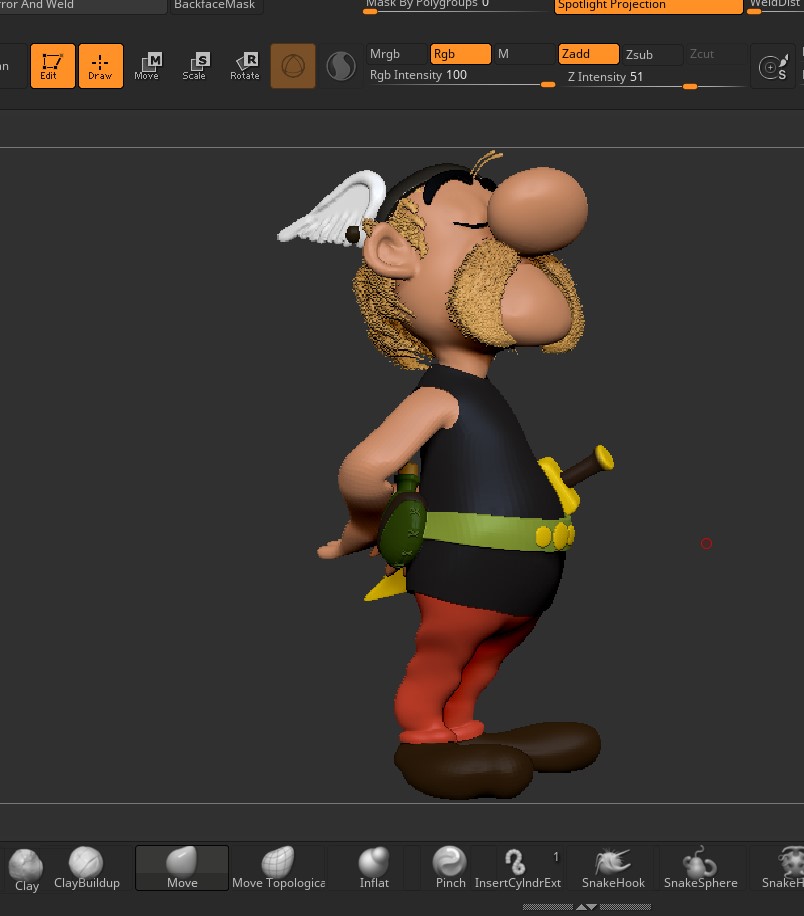Image resolution: width=804 pixels, height=916 pixels.
Task: Select the Inflat brush
Action: click(374, 868)
